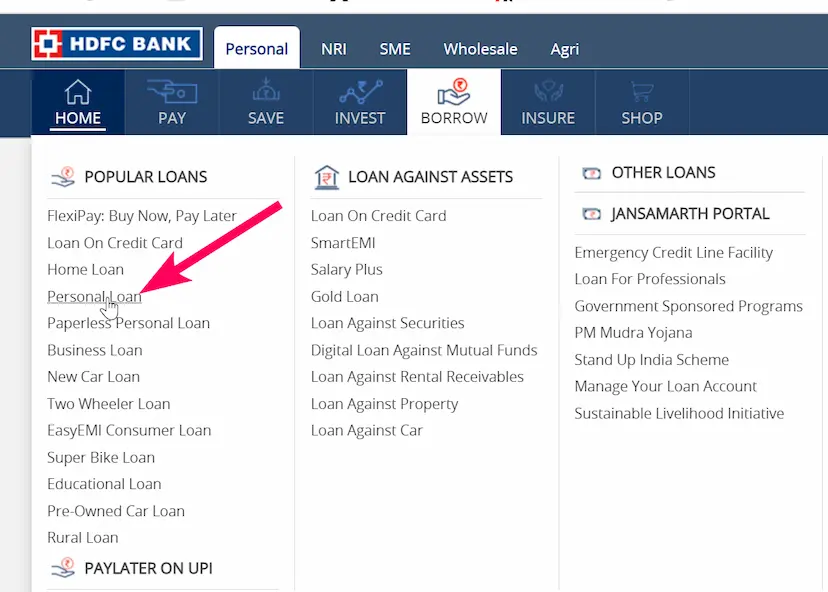Switch to the Agri tab
This screenshot has width=828, height=592.
(x=564, y=50)
